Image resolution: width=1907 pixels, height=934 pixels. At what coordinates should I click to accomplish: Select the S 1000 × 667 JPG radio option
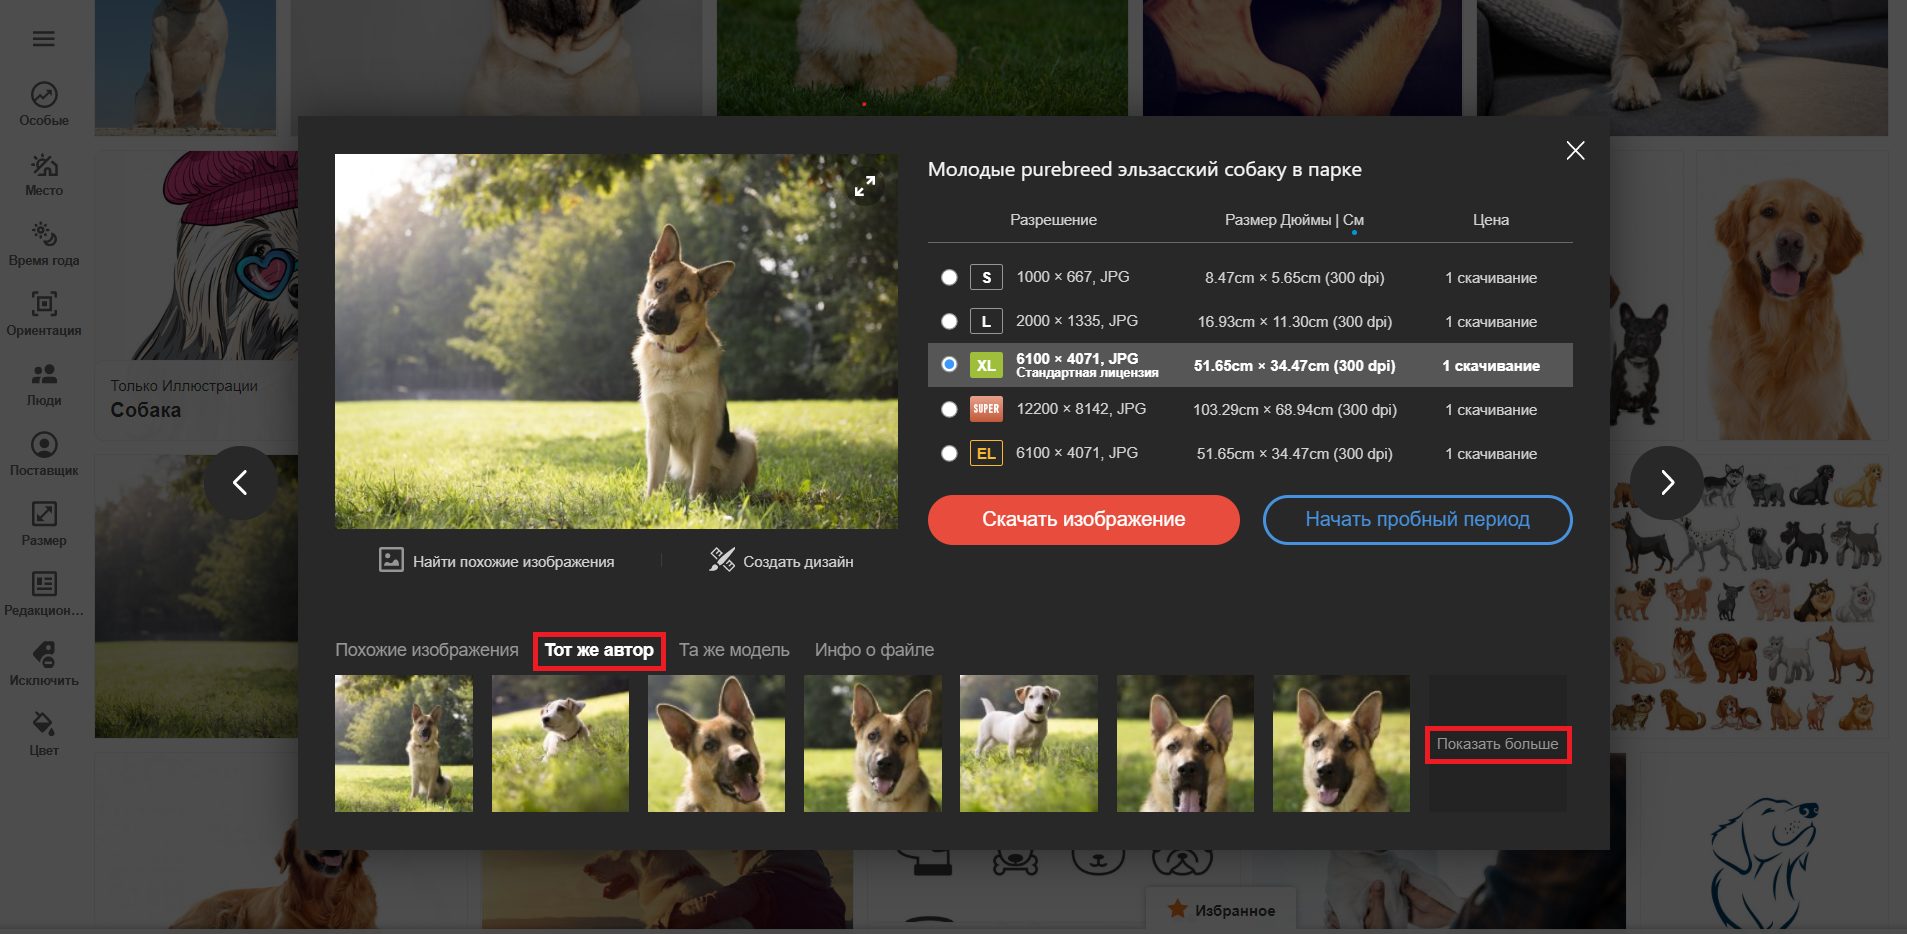949,278
